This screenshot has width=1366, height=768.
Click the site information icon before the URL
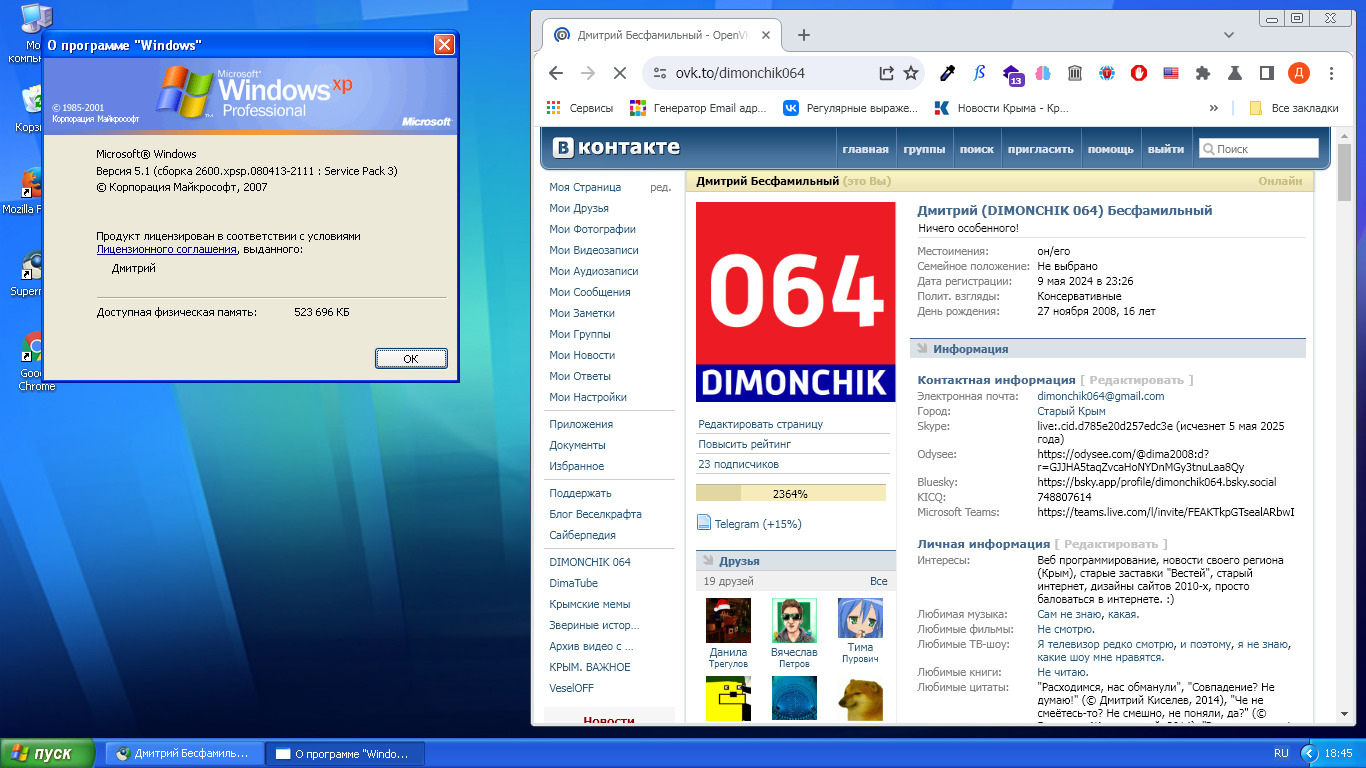tap(658, 73)
